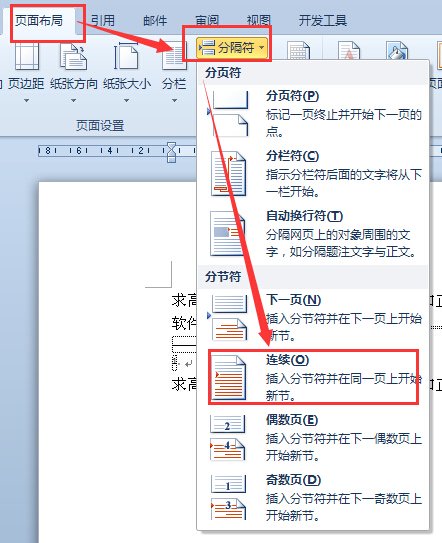Select 连续(O) continuous section break
The image size is (442, 543).
pos(313,377)
